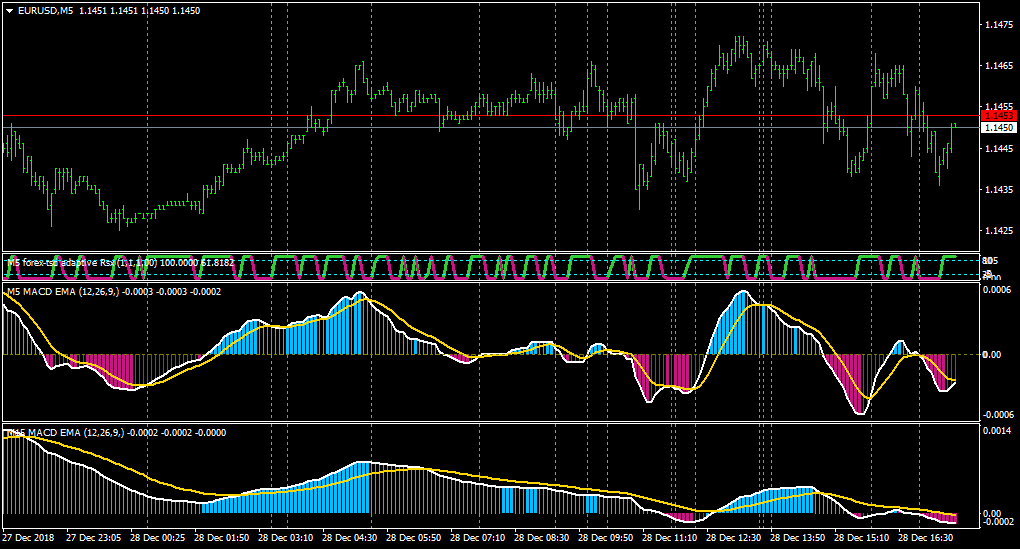The height and width of the screenshot is (549, 1020).
Task: Select the red 1.1453 price level tag
Action: (x=999, y=116)
